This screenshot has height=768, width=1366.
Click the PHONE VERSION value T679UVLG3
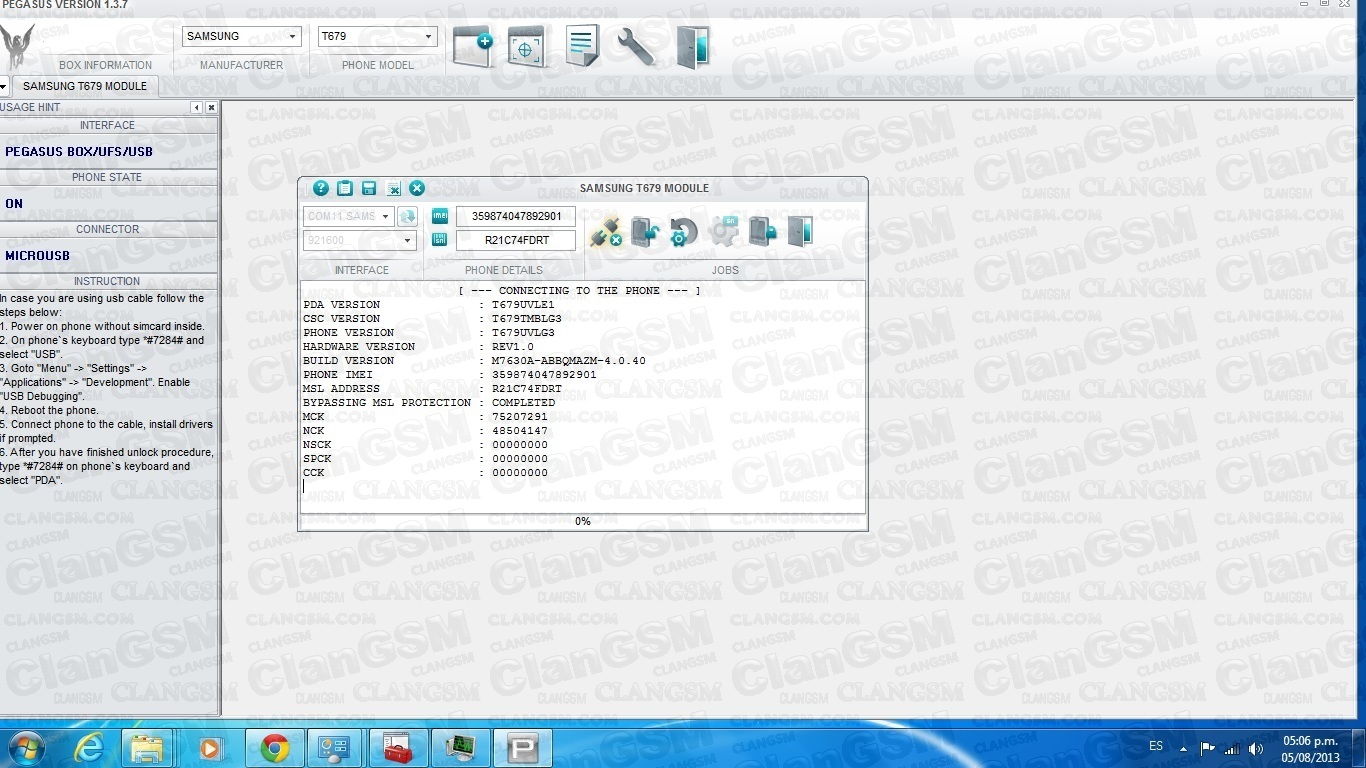pos(522,332)
